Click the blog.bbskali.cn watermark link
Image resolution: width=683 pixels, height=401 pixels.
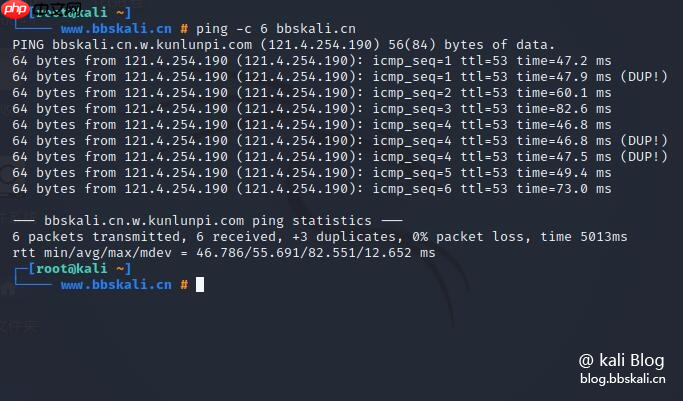pyautogui.click(x=623, y=378)
